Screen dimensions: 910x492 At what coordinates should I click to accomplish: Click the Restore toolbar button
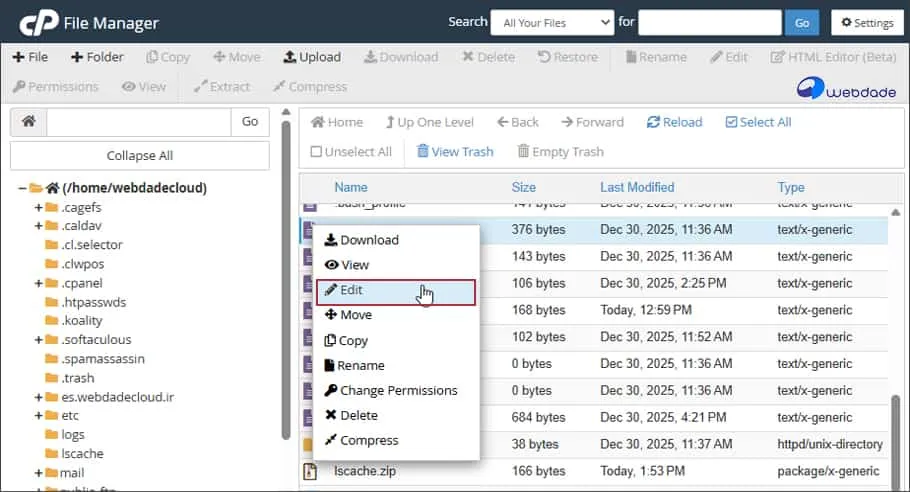pos(568,57)
